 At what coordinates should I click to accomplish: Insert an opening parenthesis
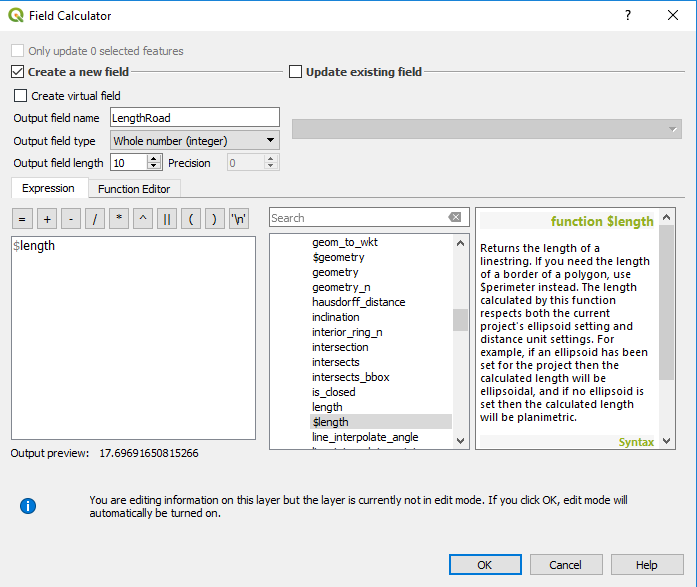191,219
